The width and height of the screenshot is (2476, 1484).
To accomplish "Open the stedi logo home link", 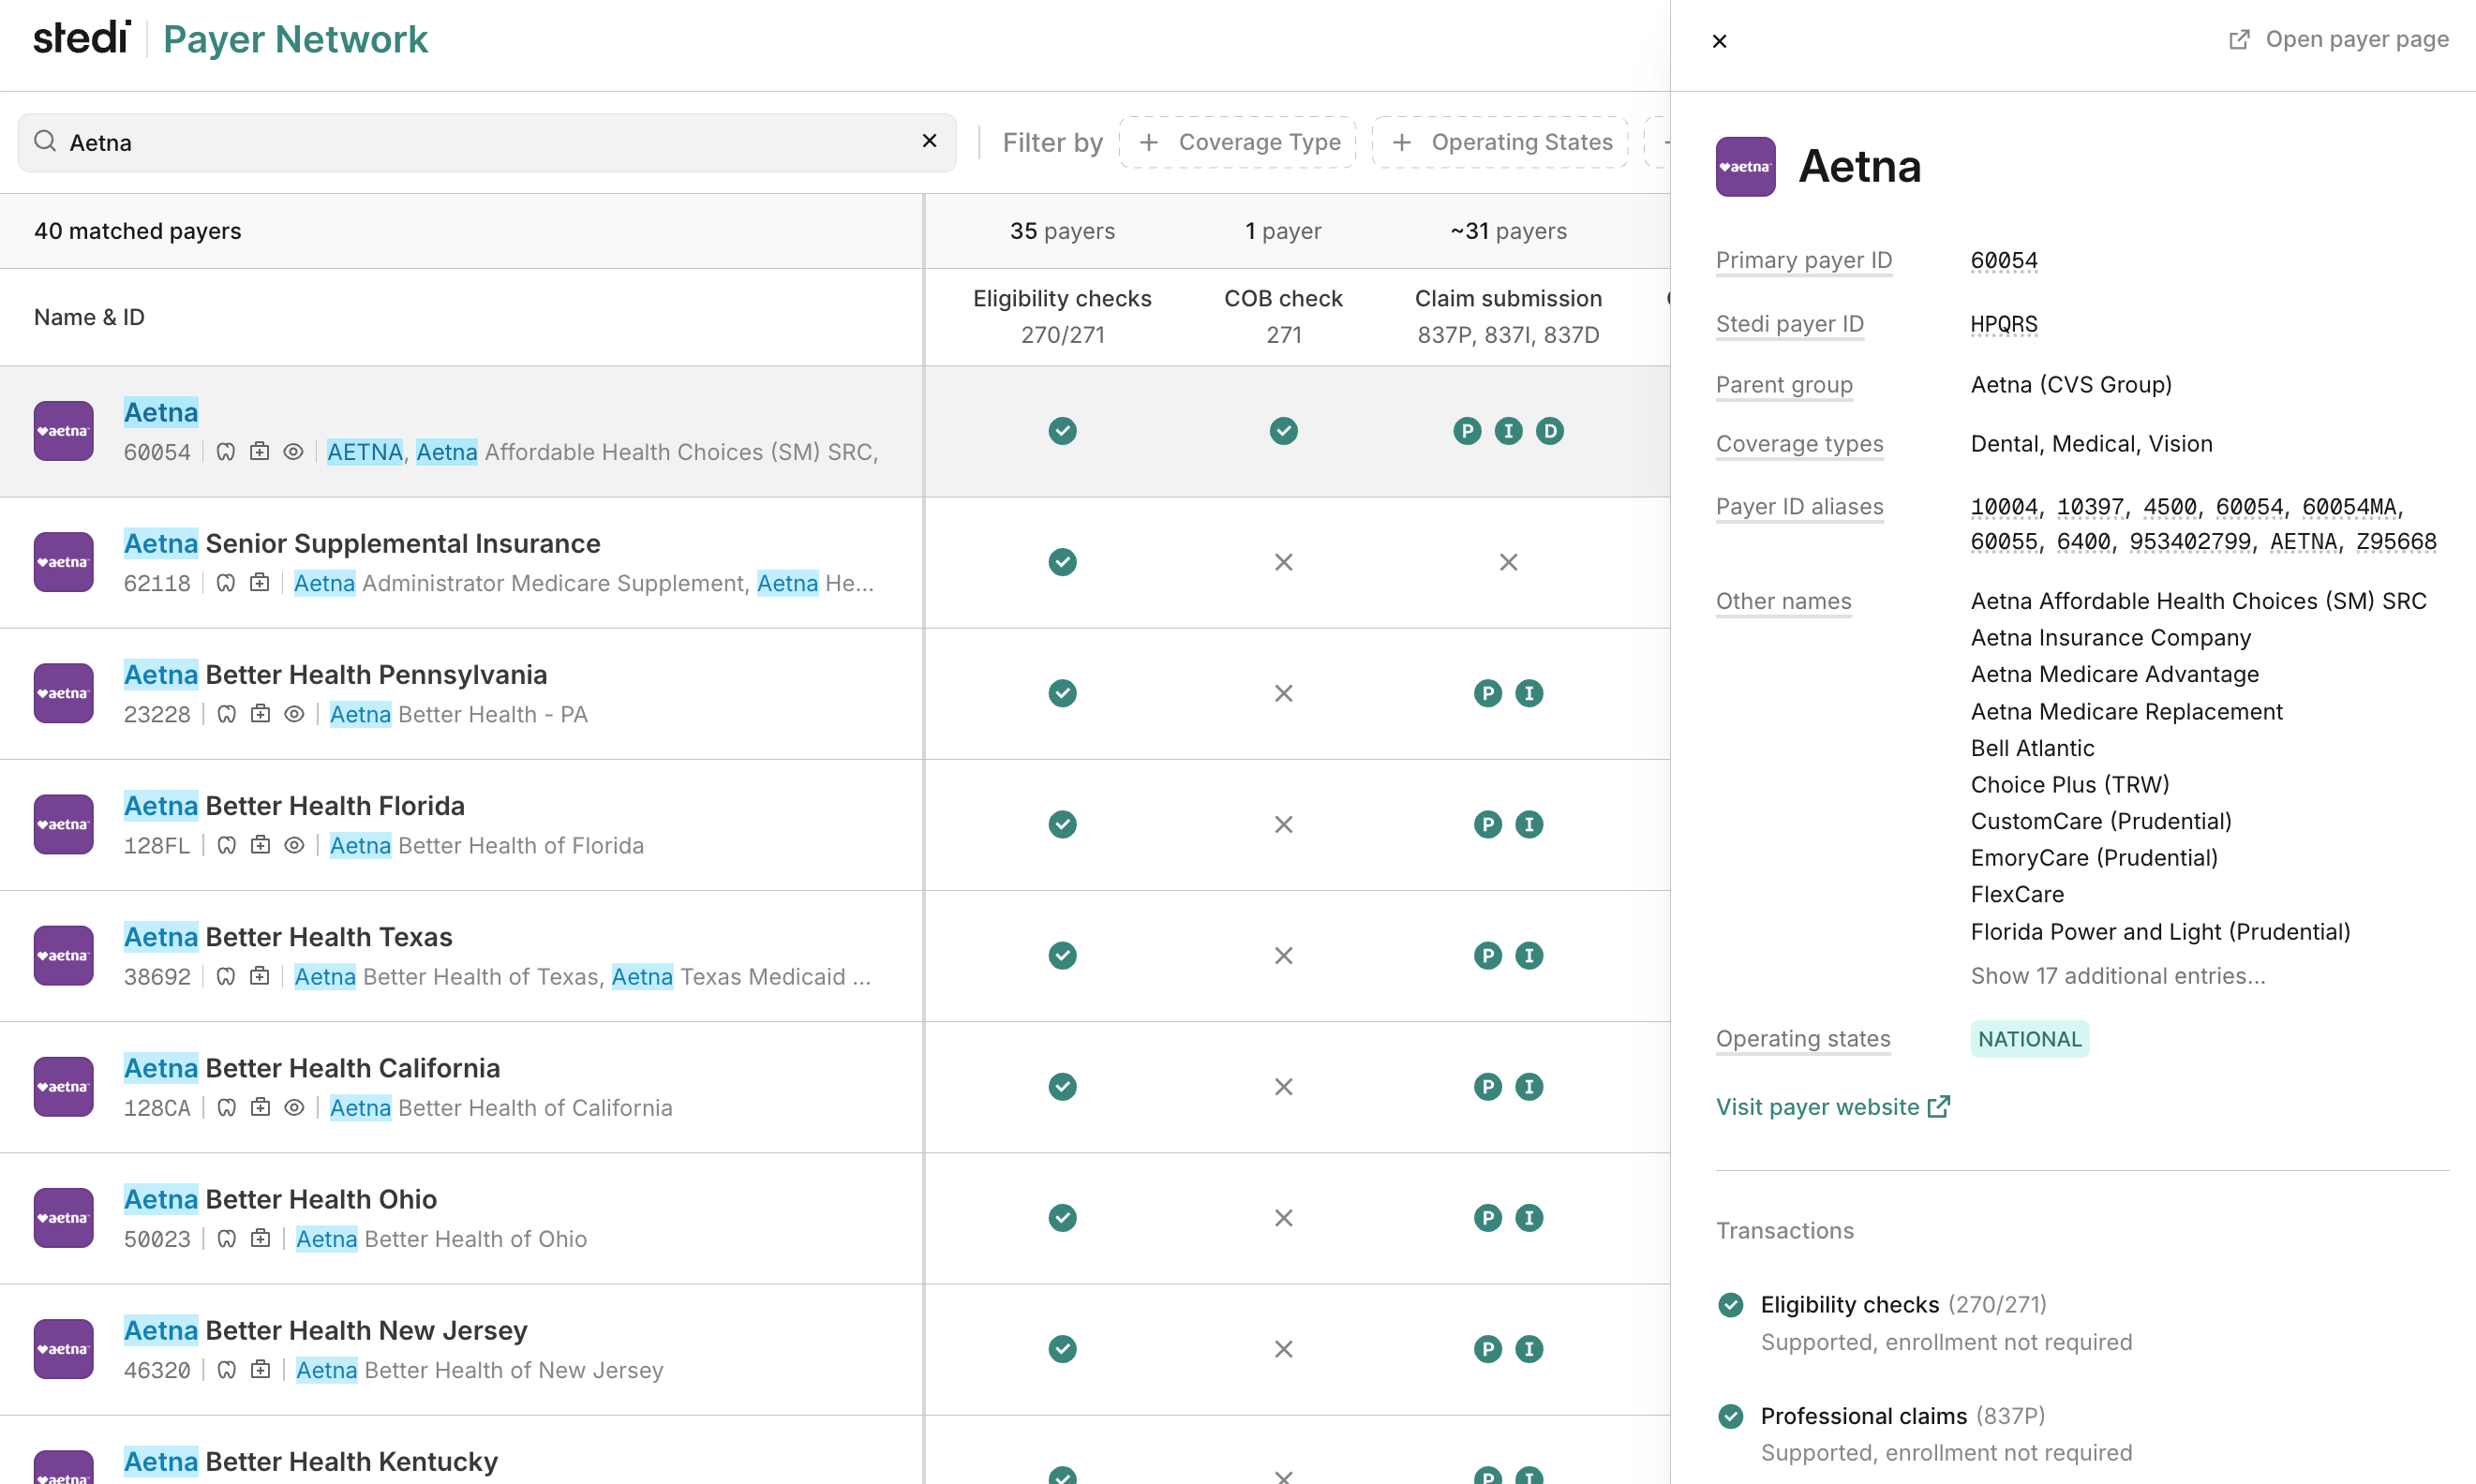I will (82, 39).
